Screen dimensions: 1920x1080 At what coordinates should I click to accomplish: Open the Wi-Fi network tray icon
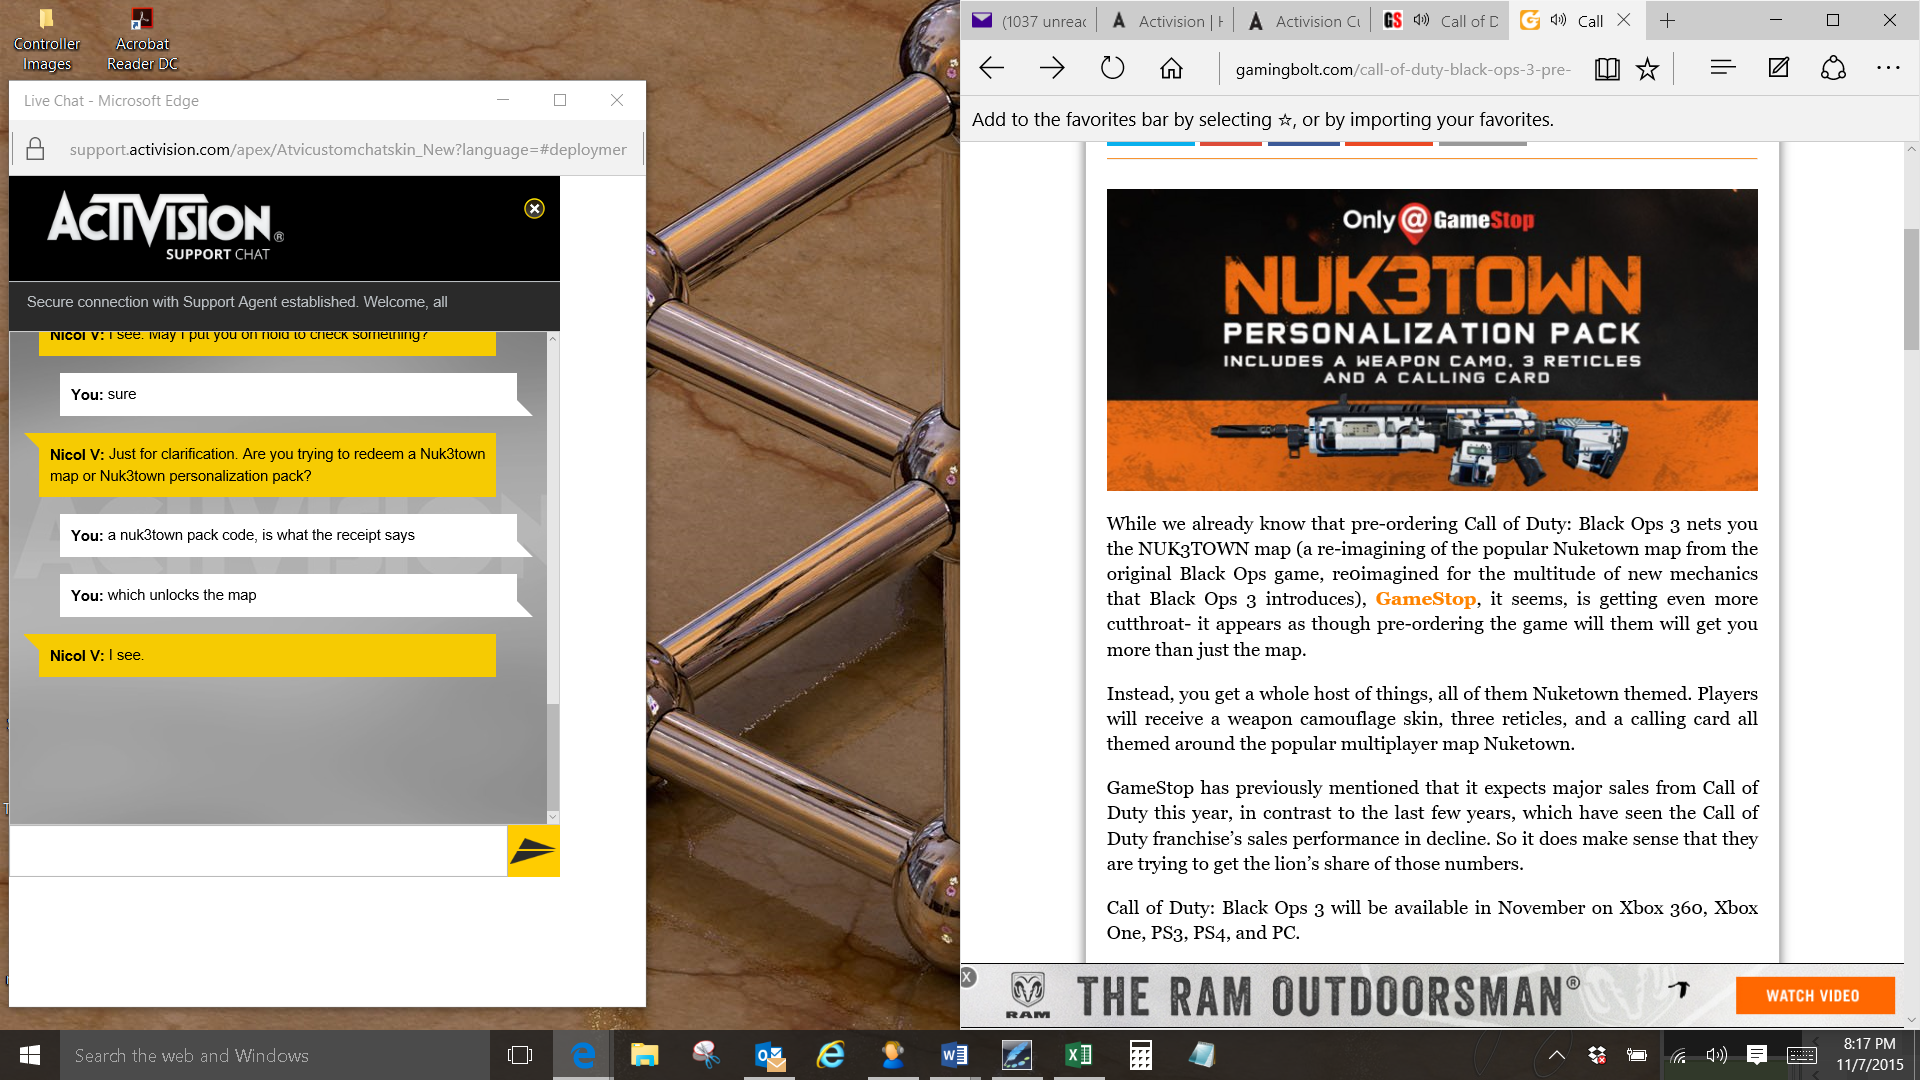point(1678,1055)
